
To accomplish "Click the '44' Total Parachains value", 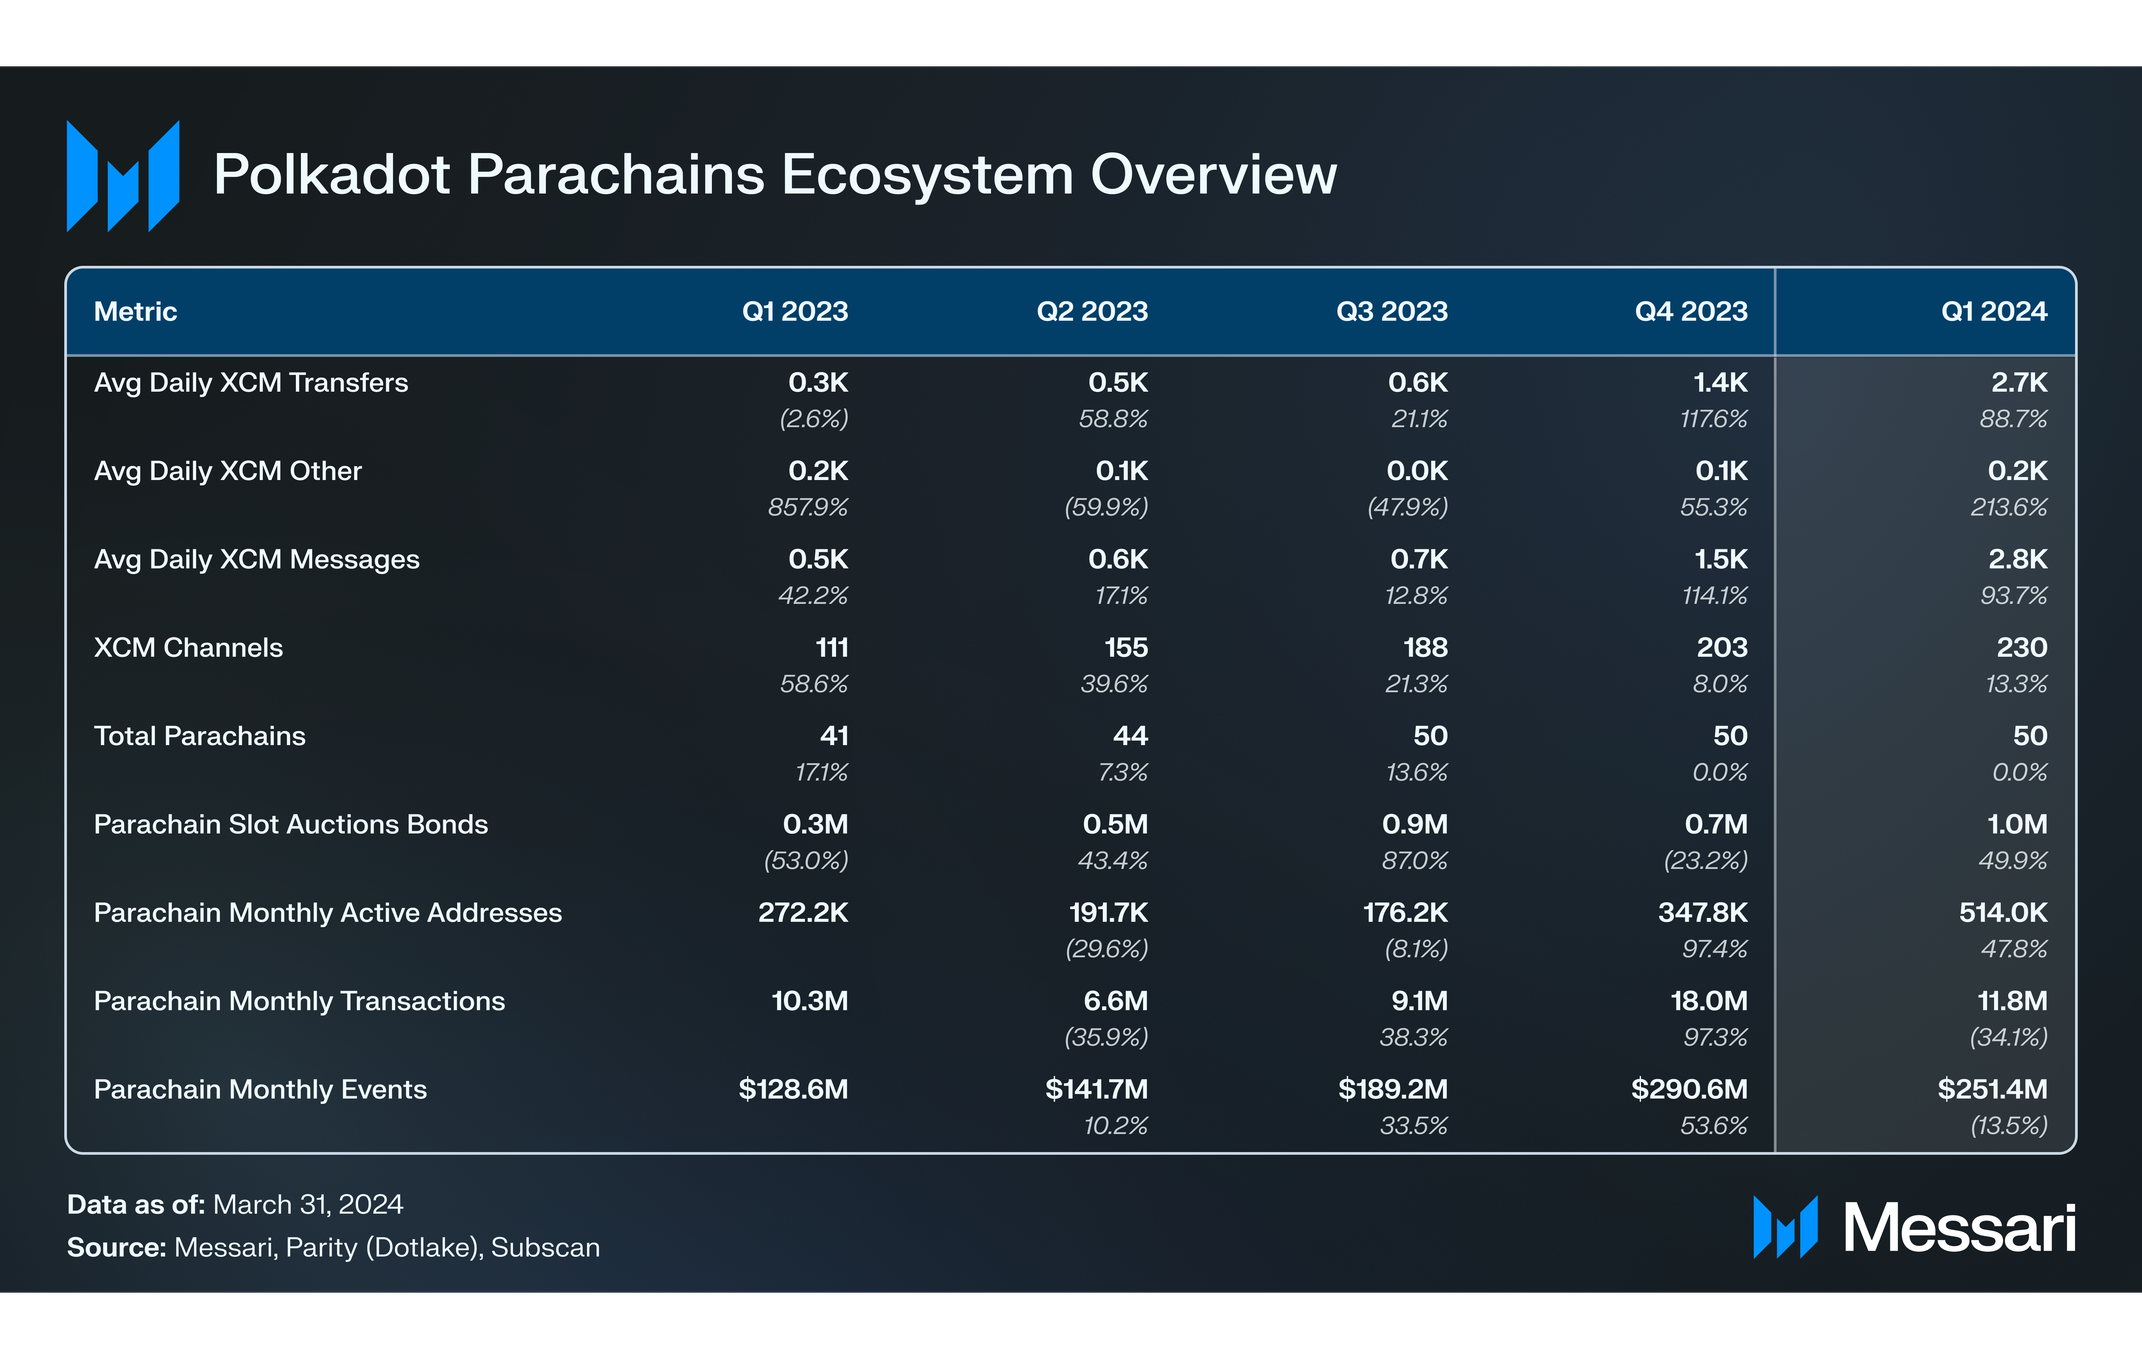I will pos(1130,736).
